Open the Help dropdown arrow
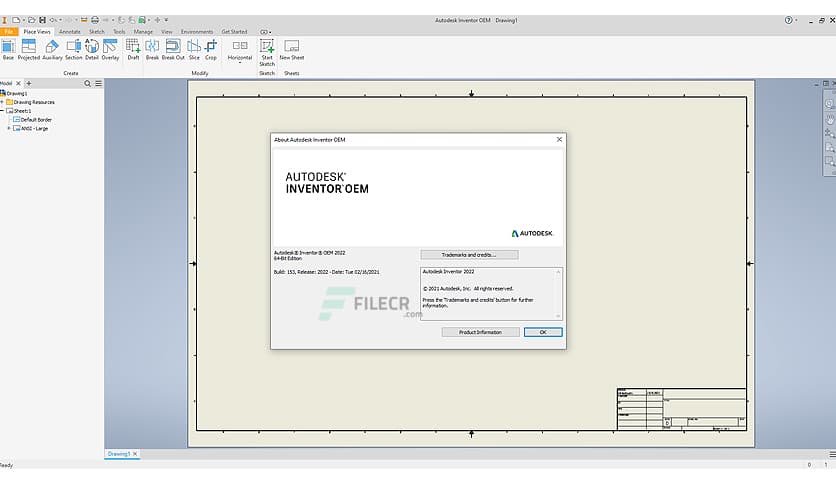The image size is (836, 484). click(797, 20)
